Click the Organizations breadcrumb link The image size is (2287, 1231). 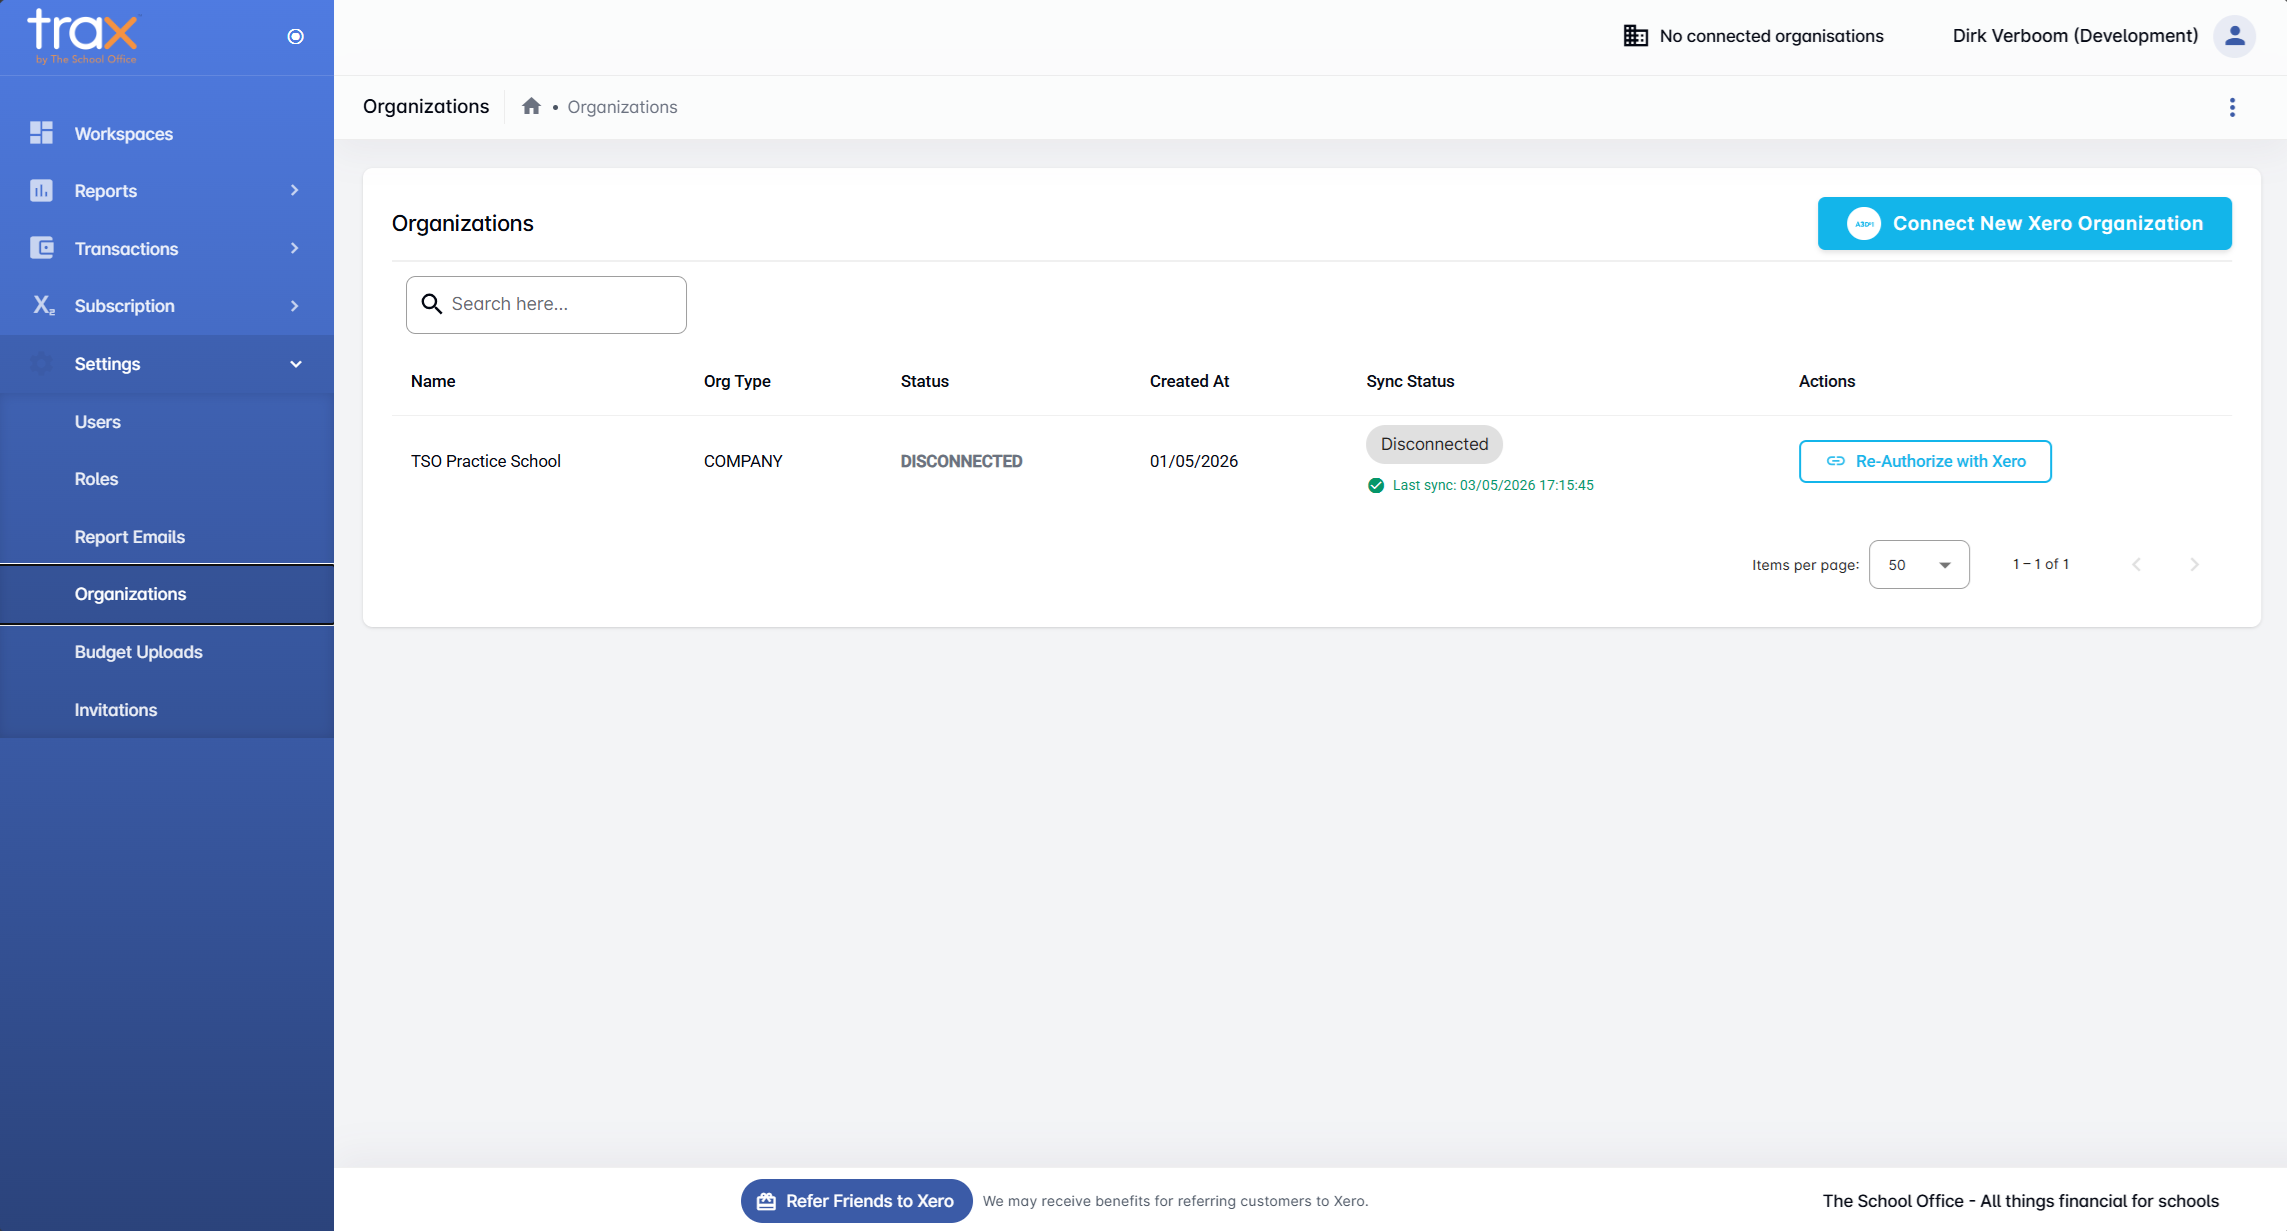622,107
